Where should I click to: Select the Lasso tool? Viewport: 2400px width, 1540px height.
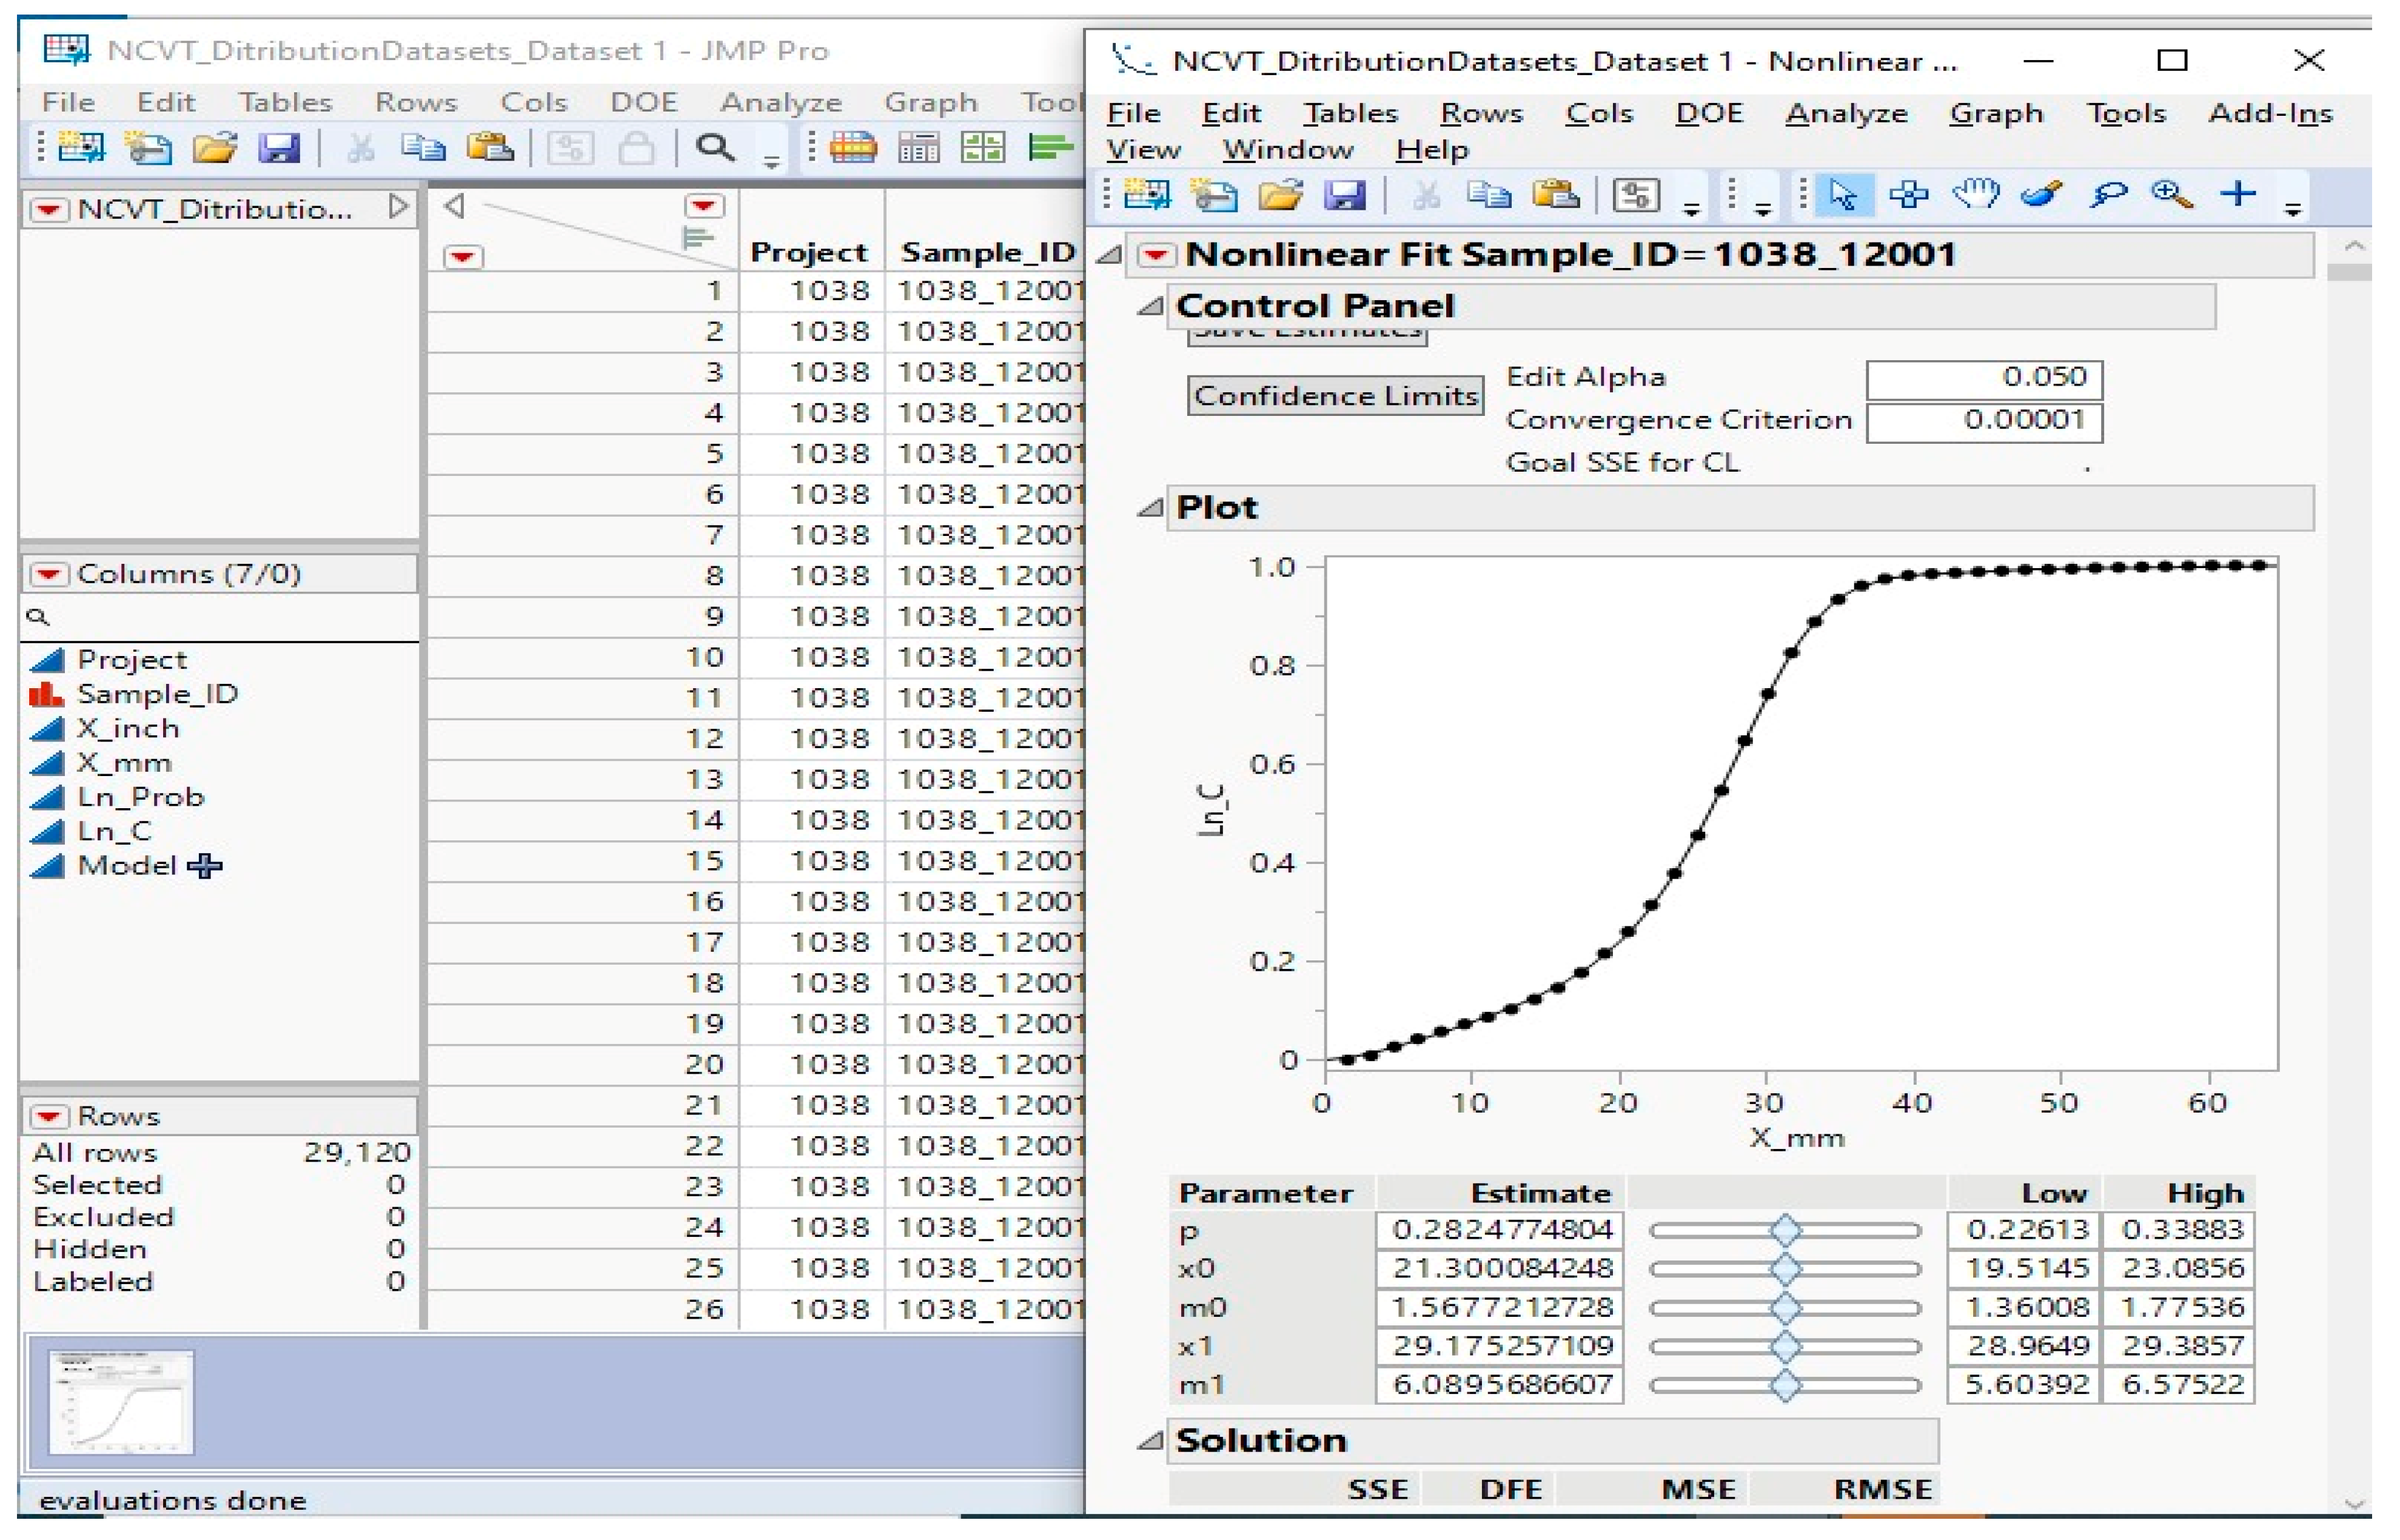2107,194
